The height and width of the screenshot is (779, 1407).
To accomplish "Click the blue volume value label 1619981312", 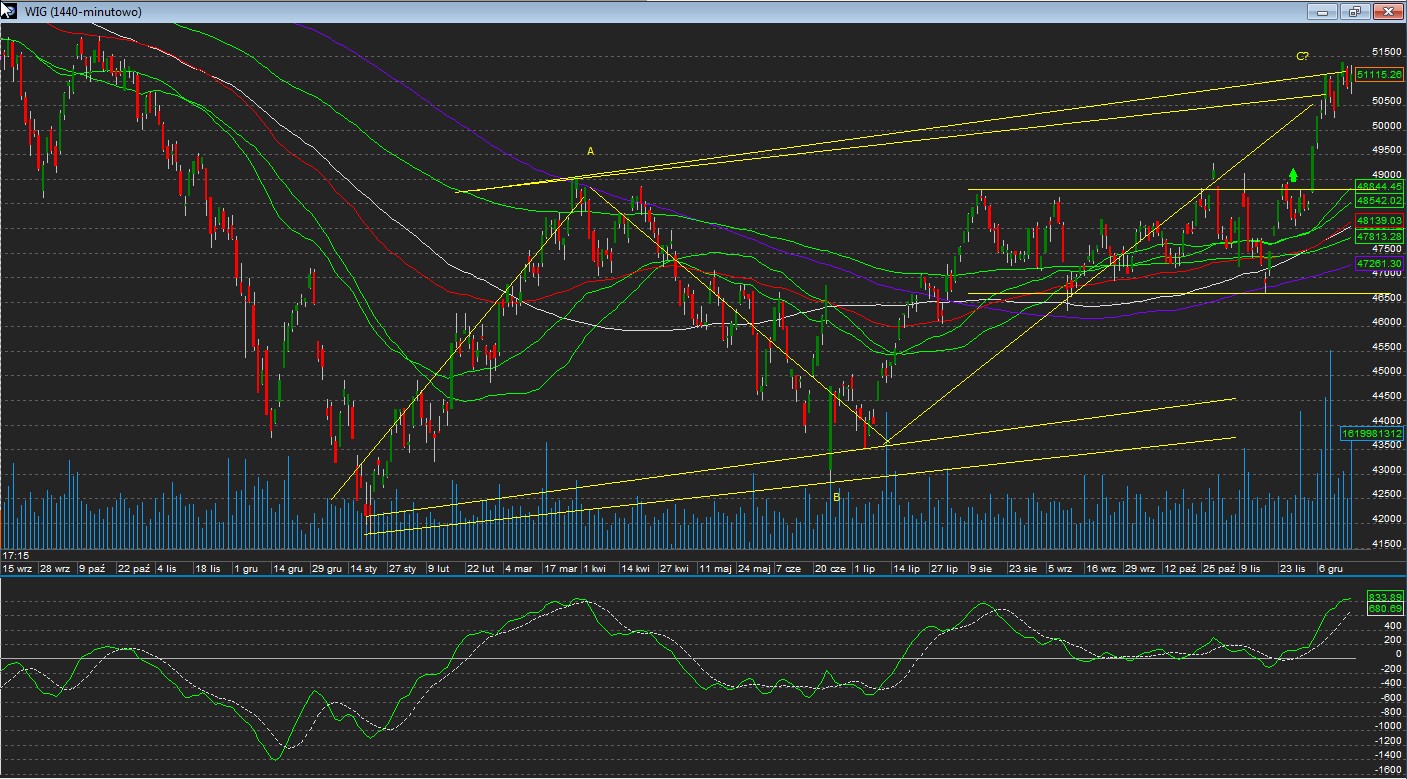I will [1372, 433].
